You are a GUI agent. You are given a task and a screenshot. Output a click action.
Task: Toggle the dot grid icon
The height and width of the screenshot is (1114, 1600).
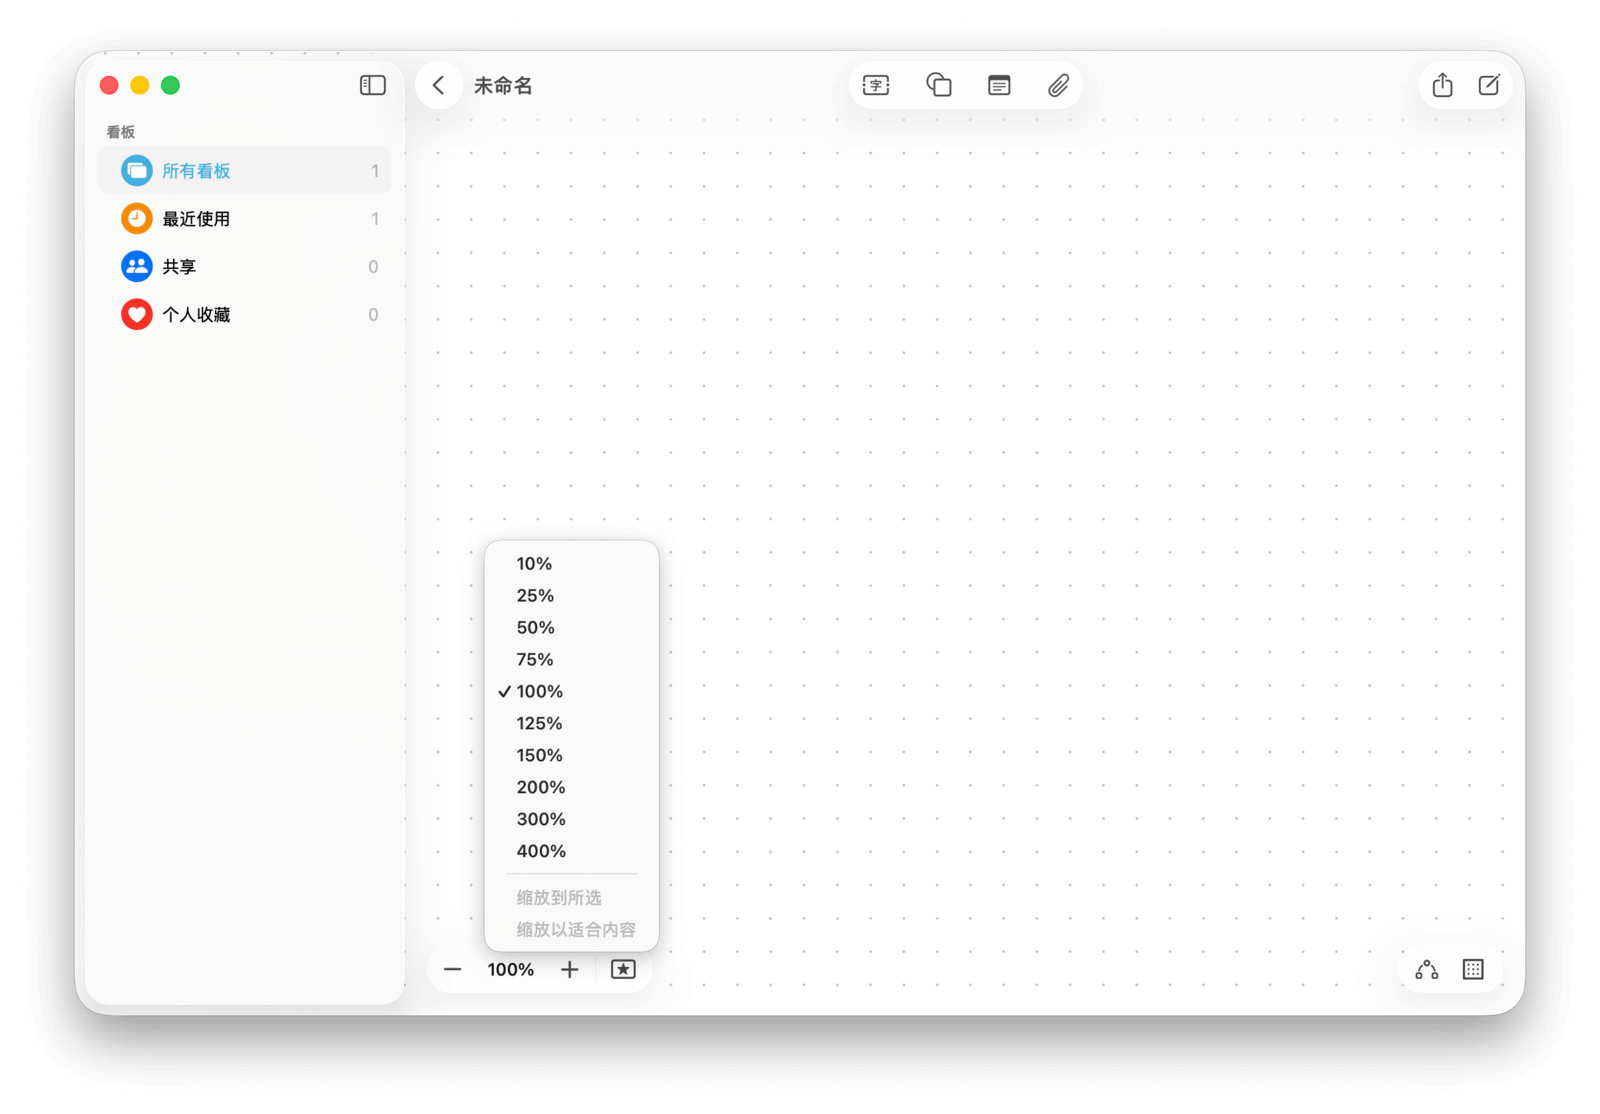point(1473,969)
